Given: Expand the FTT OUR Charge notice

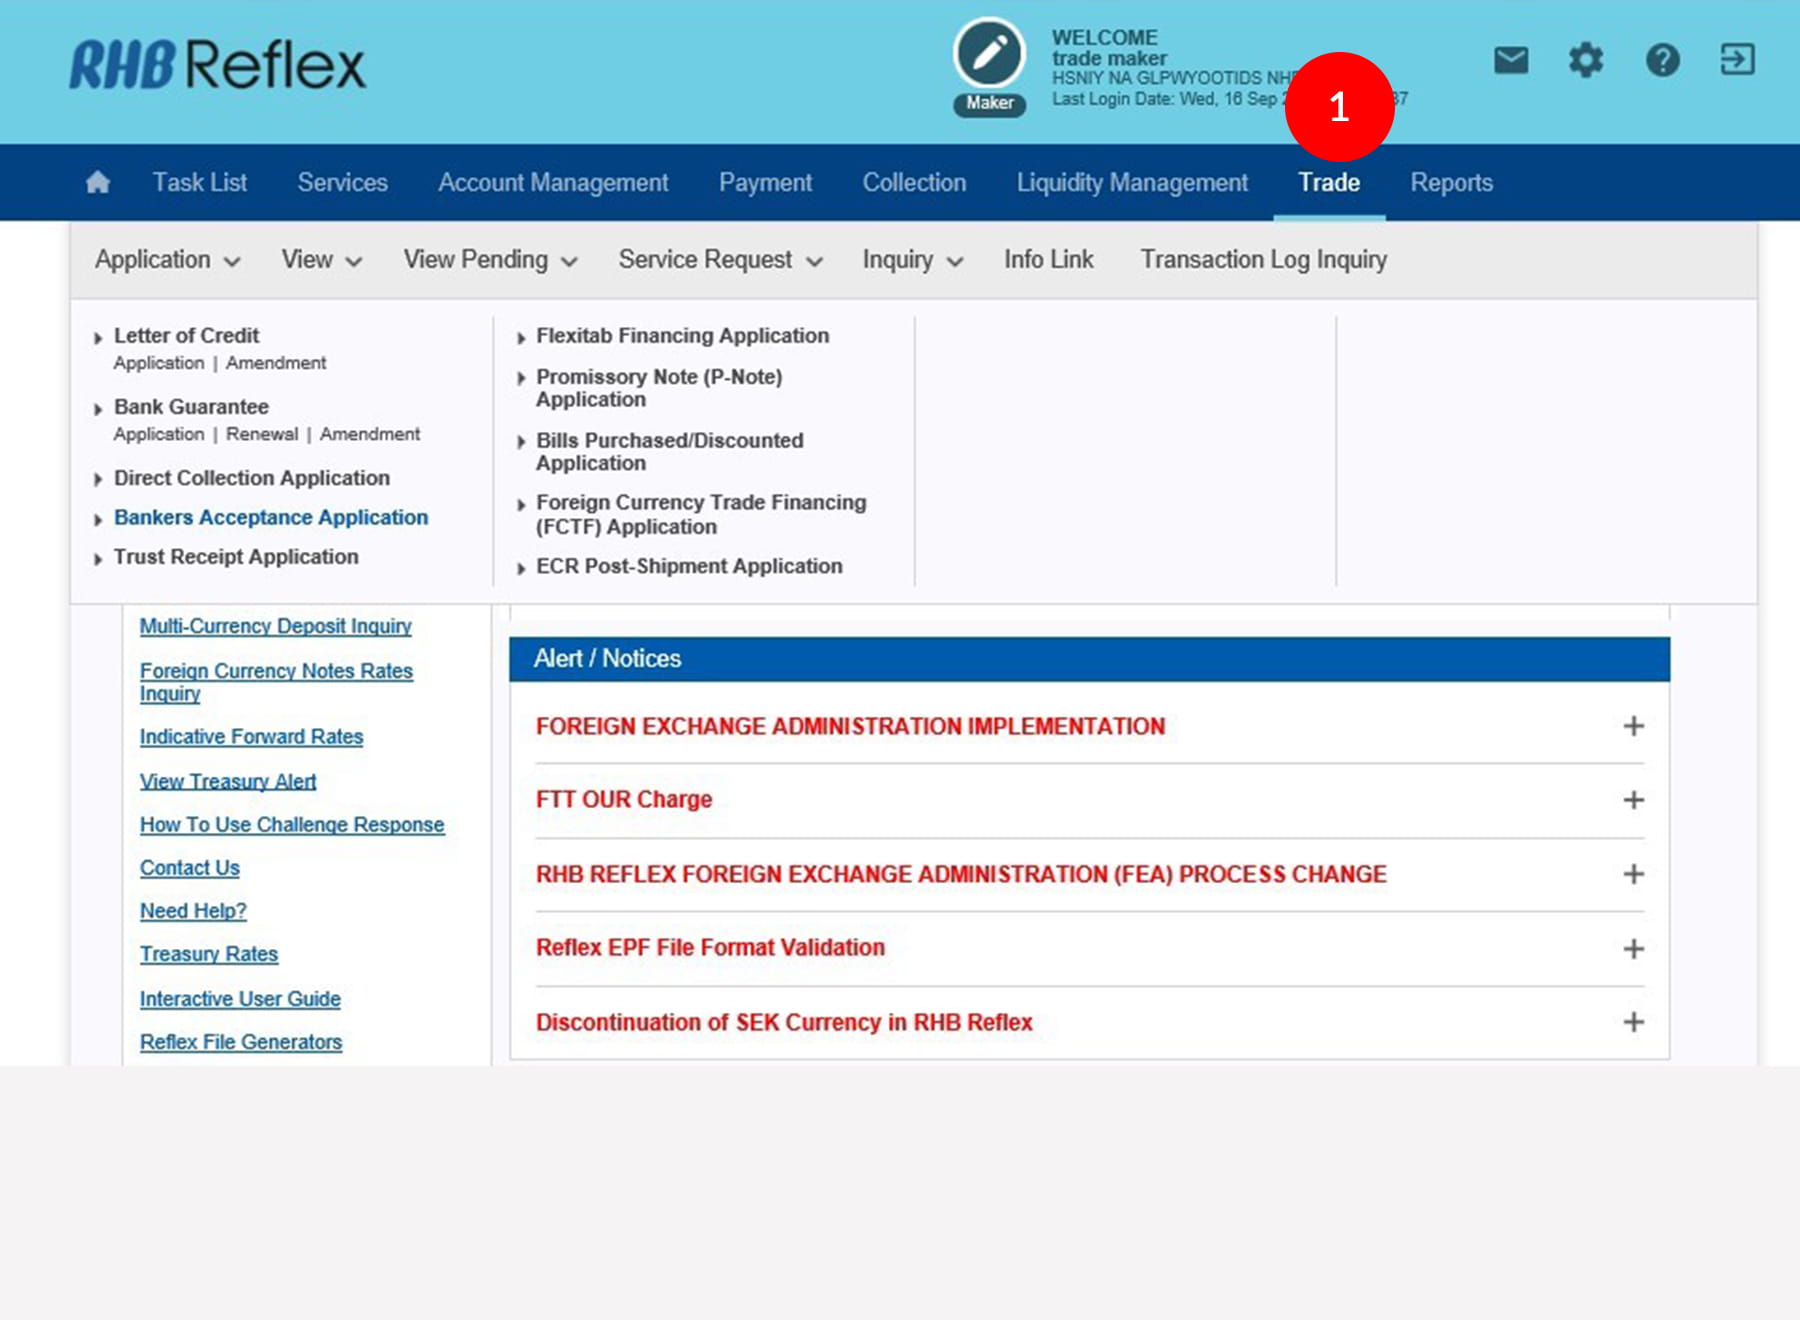Looking at the screenshot, I should click(x=1633, y=800).
